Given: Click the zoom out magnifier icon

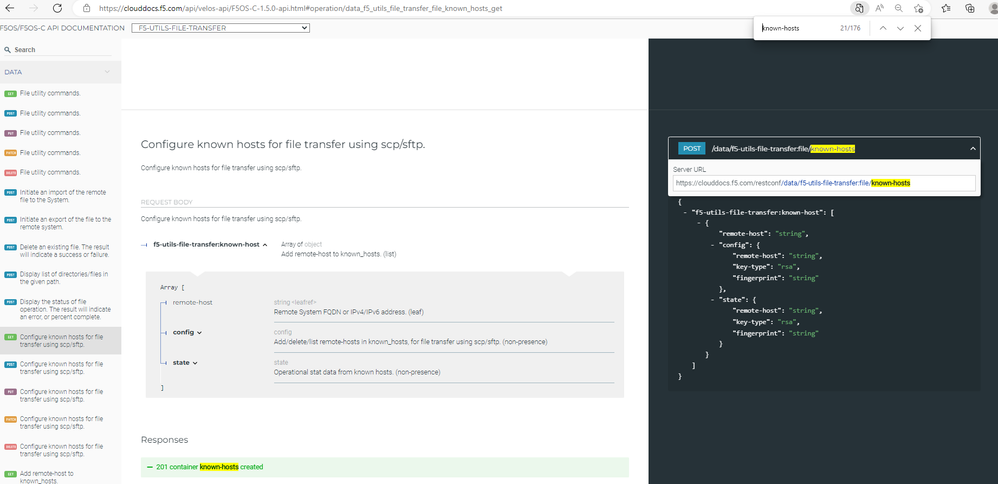Looking at the screenshot, I should pyautogui.click(x=898, y=7).
